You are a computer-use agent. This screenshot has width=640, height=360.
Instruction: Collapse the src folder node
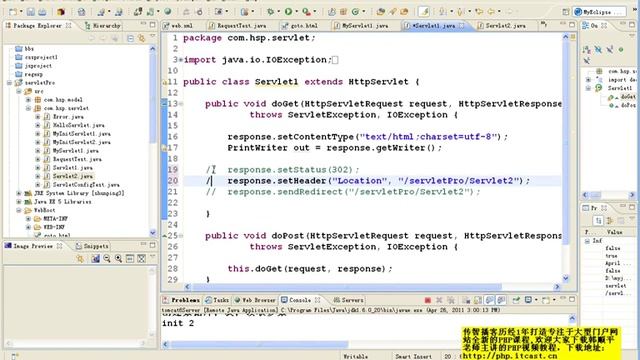point(19,91)
